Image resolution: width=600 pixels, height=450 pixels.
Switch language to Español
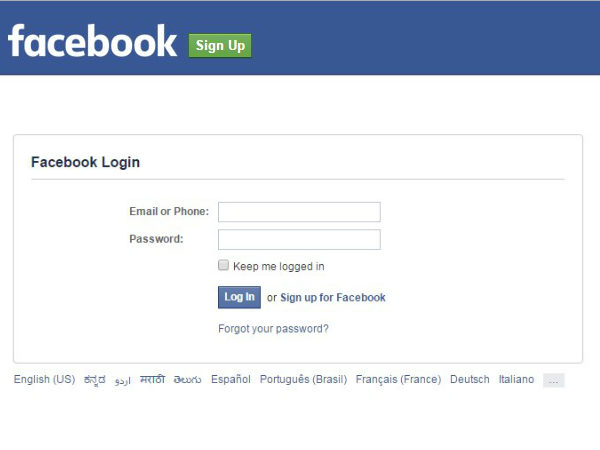(x=231, y=379)
